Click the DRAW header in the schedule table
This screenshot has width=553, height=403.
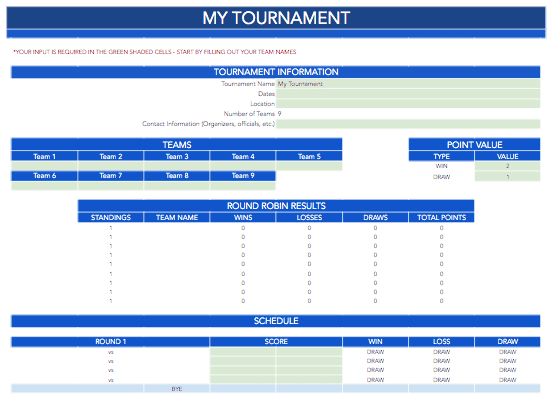[x=507, y=342]
